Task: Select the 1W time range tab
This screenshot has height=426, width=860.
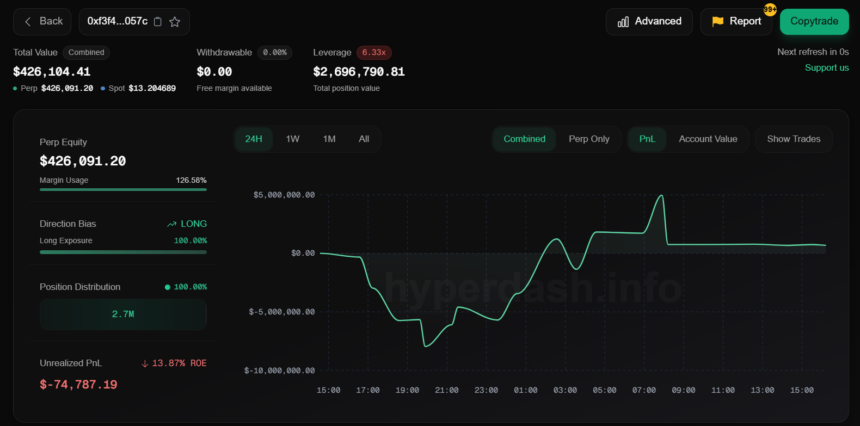Action: click(x=292, y=139)
